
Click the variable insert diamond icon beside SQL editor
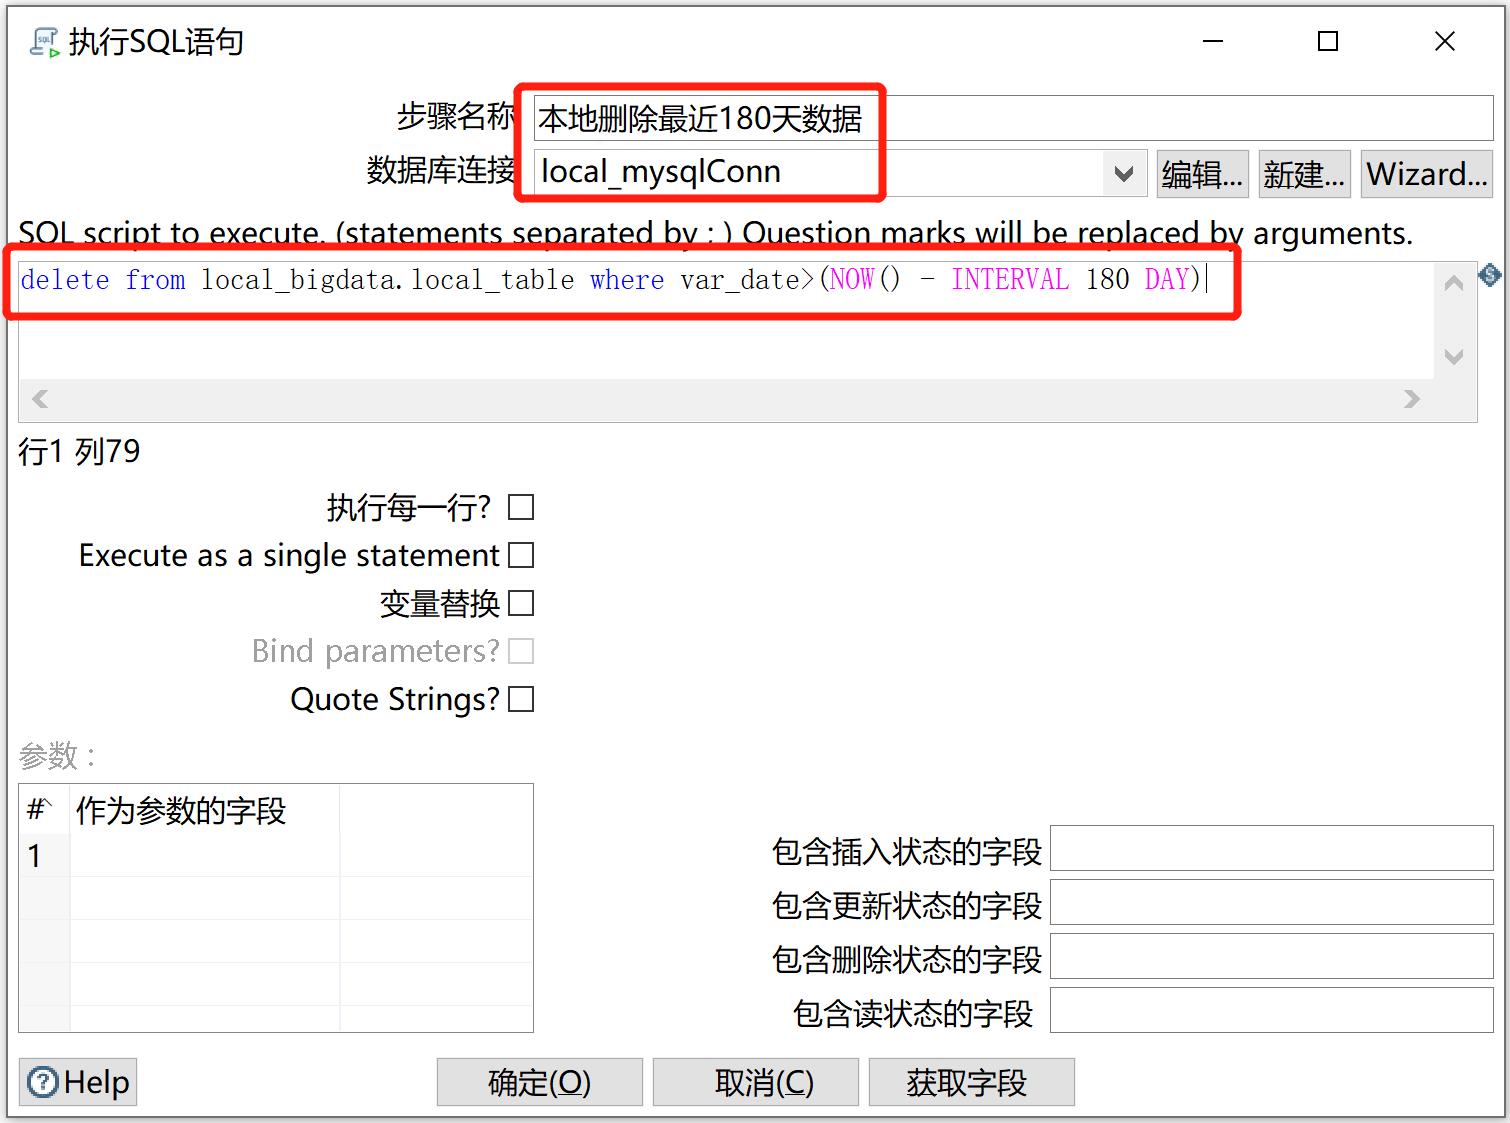pyautogui.click(x=1489, y=275)
